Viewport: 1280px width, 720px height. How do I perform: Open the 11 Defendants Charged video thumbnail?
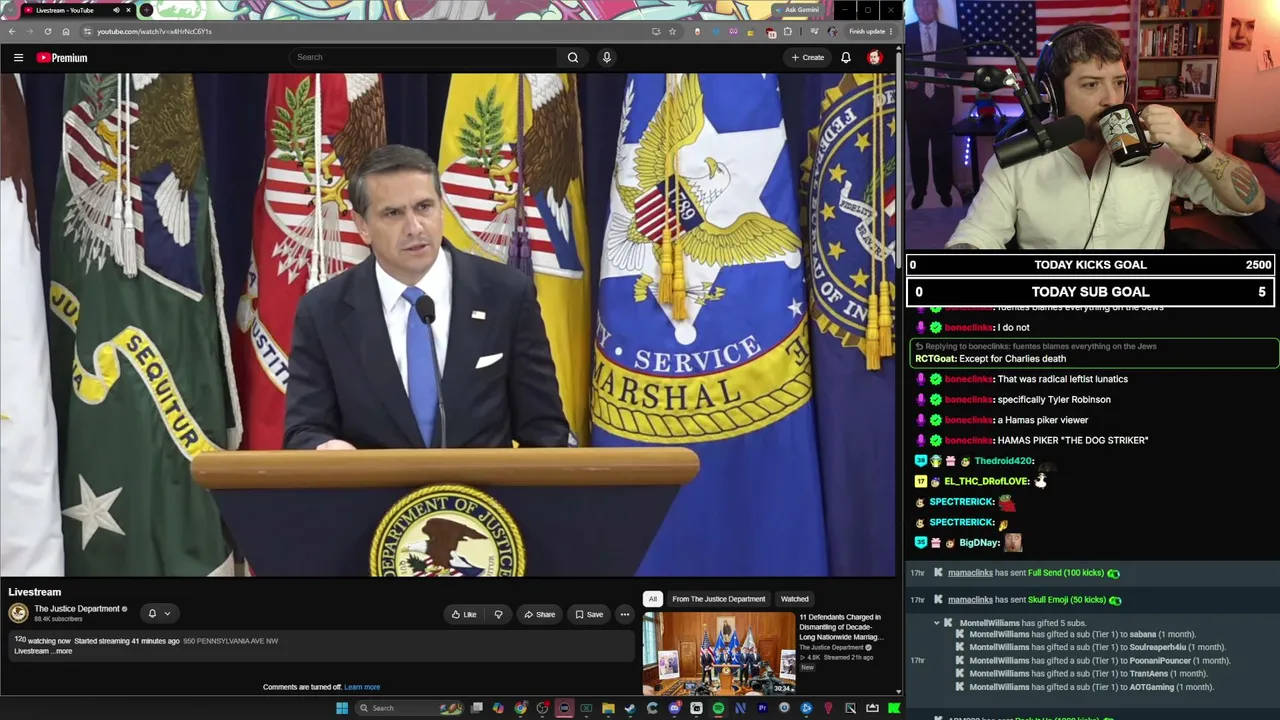(719, 653)
